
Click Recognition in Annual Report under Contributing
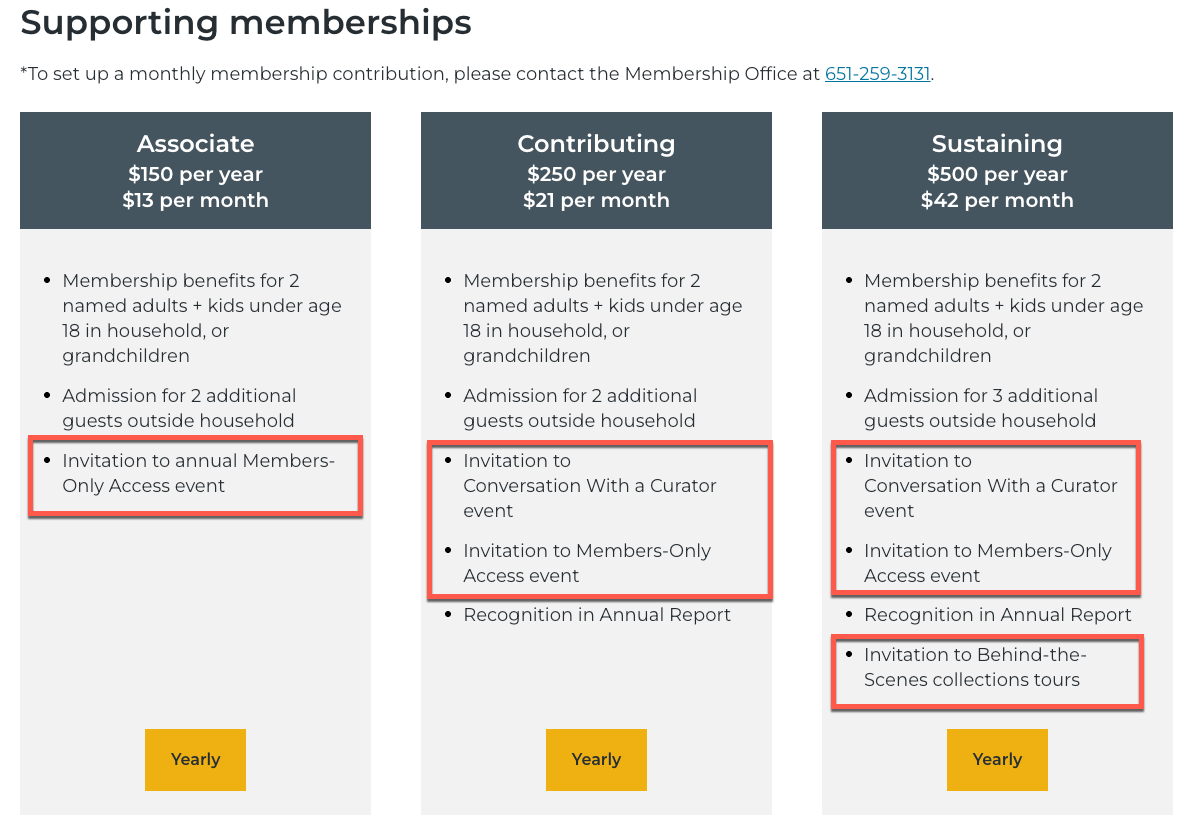tap(597, 615)
